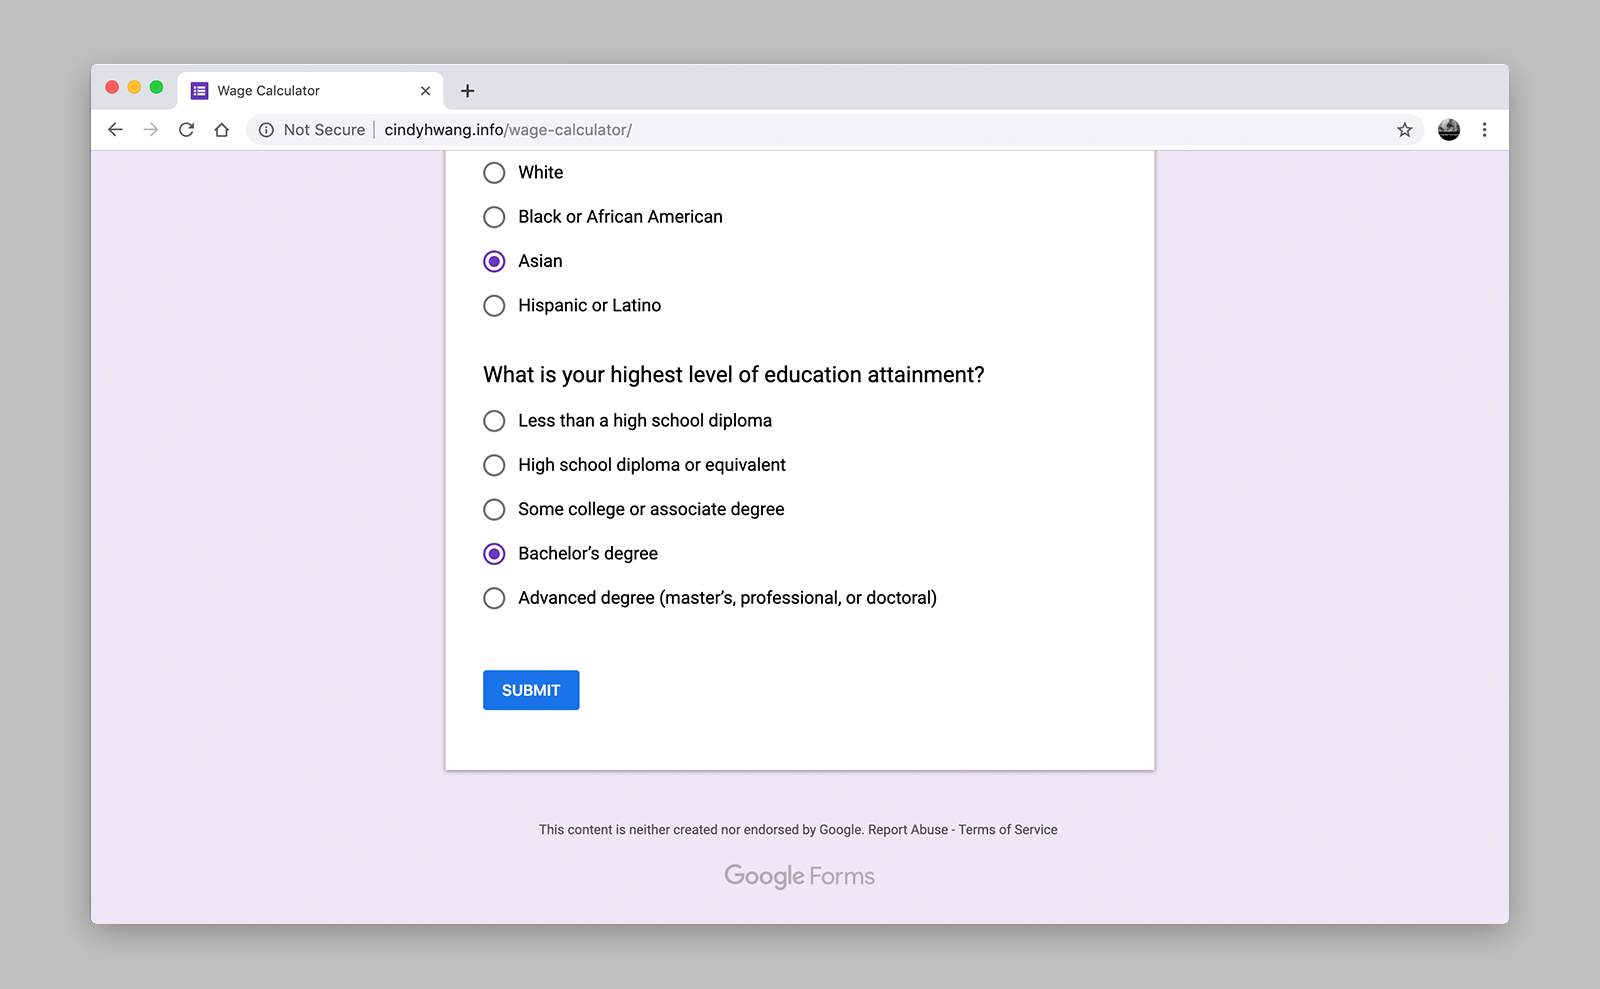Viewport: 1600px width, 989px height.
Task: Click the Not Secure info icon
Action: point(265,129)
